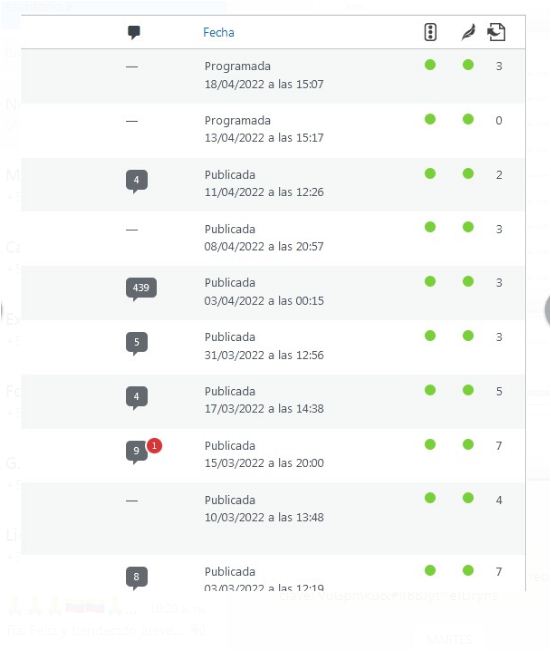The image size is (551, 651).
Task: Click the links count 7 for 15/03/2022
Action: click(x=499, y=446)
